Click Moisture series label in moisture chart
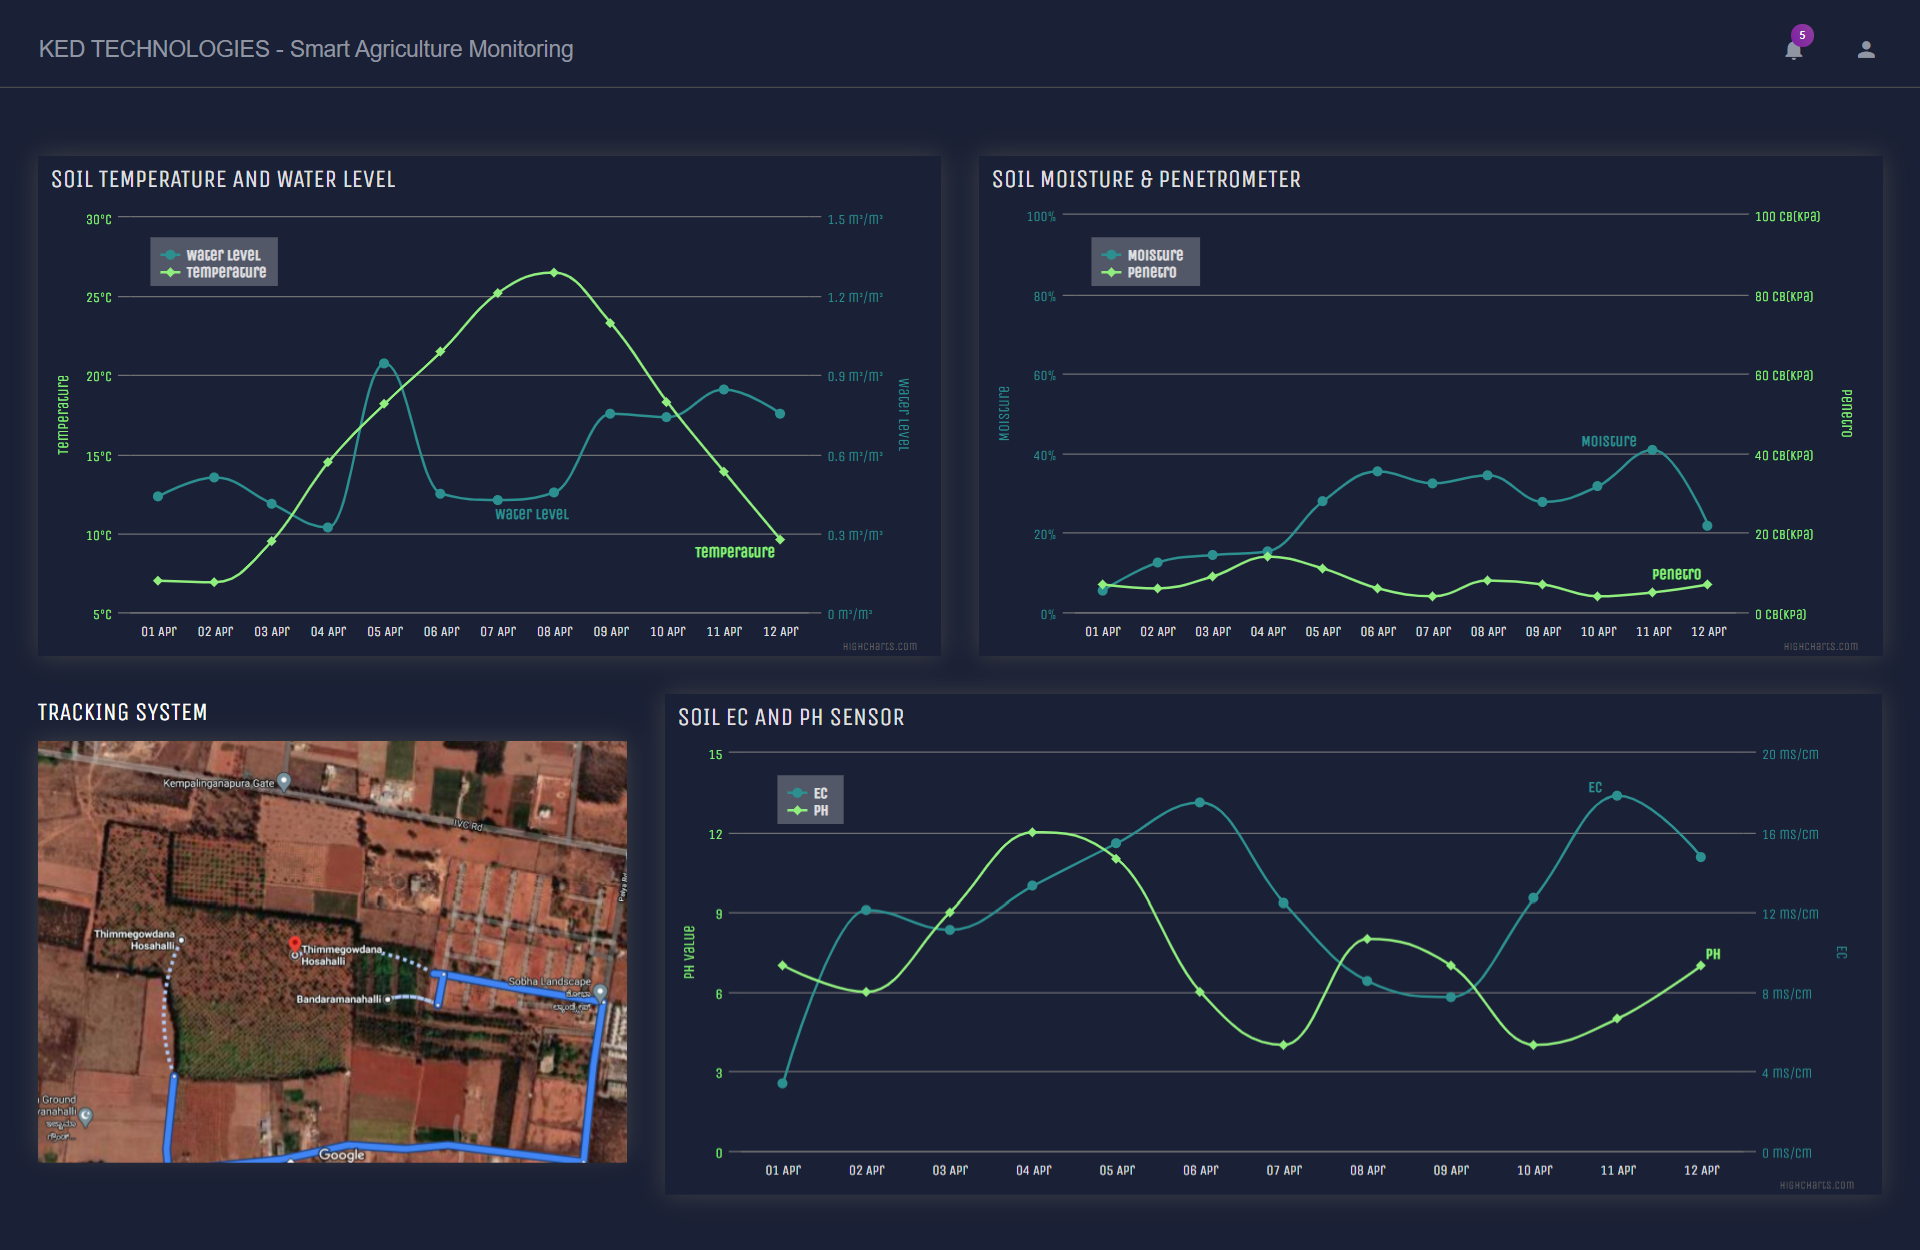The width and height of the screenshot is (1920, 1250). coord(1608,441)
